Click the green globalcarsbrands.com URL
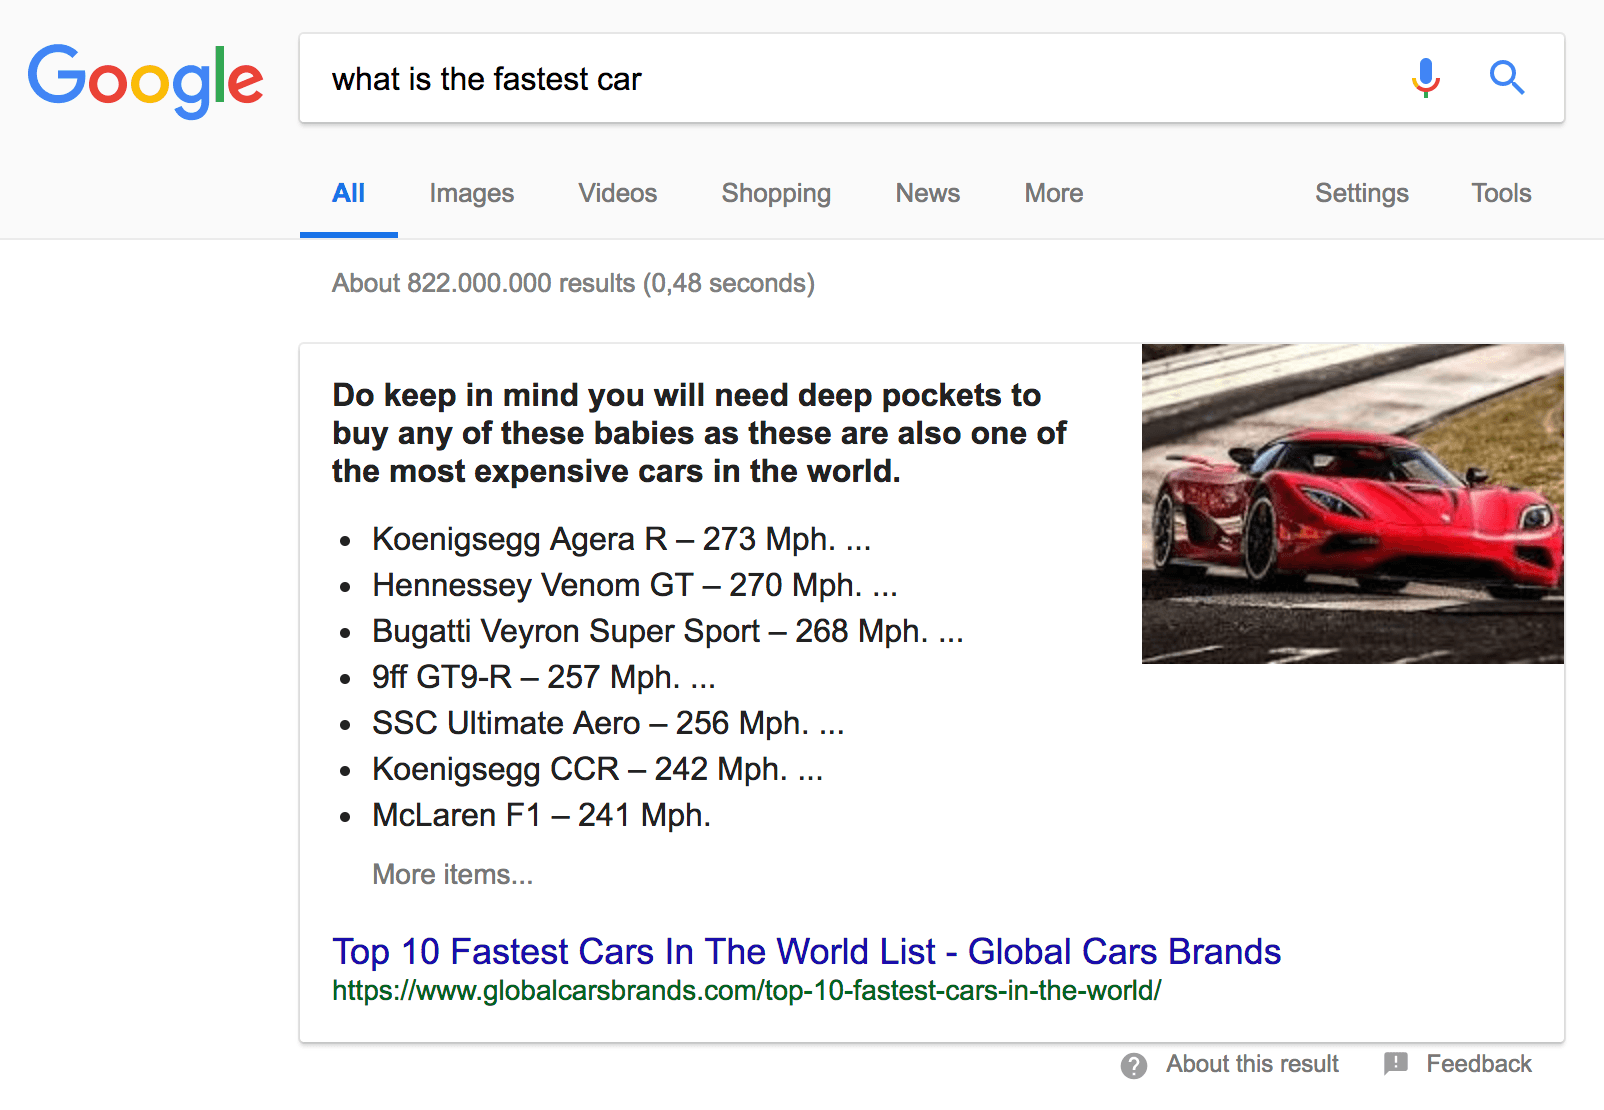Screen dimensions: 1604x1110 coord(746,991)
